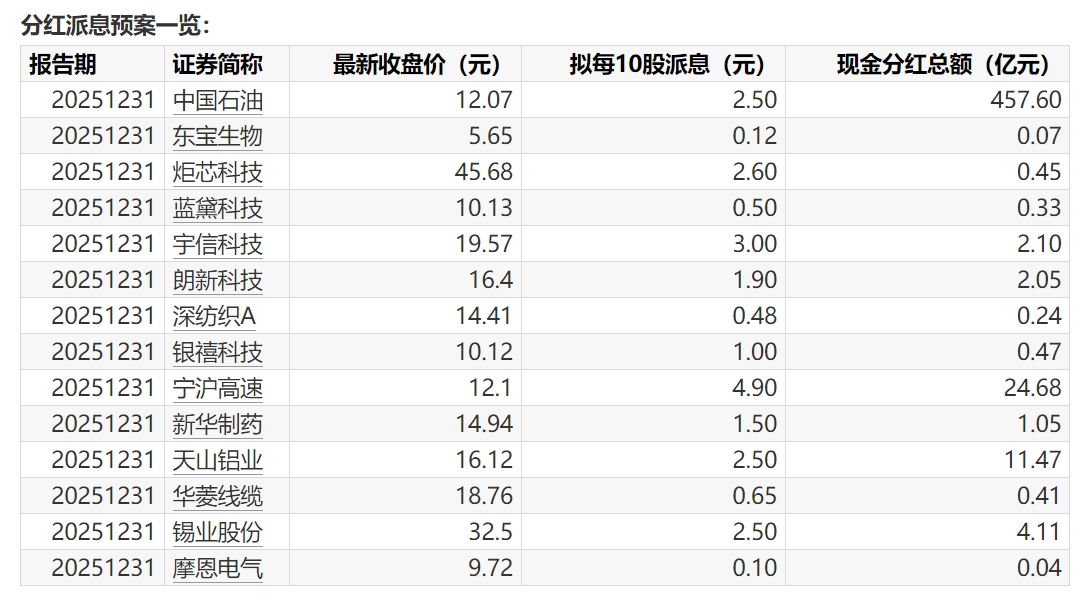
Task: Open the 炬芯科技 security link
Action: pos(217,172)
